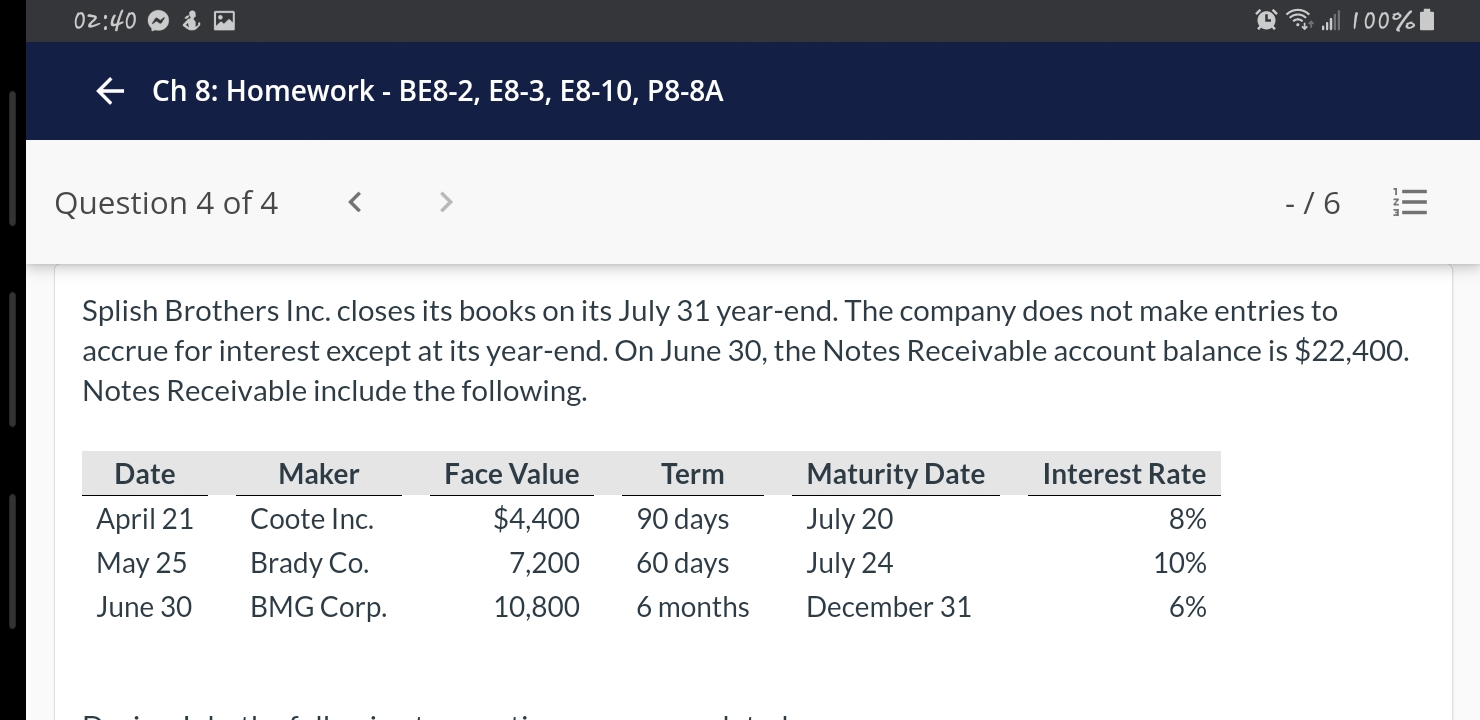
Task: Tap the score display showing dash out of 6
Action: click(x=1311, y=202)
